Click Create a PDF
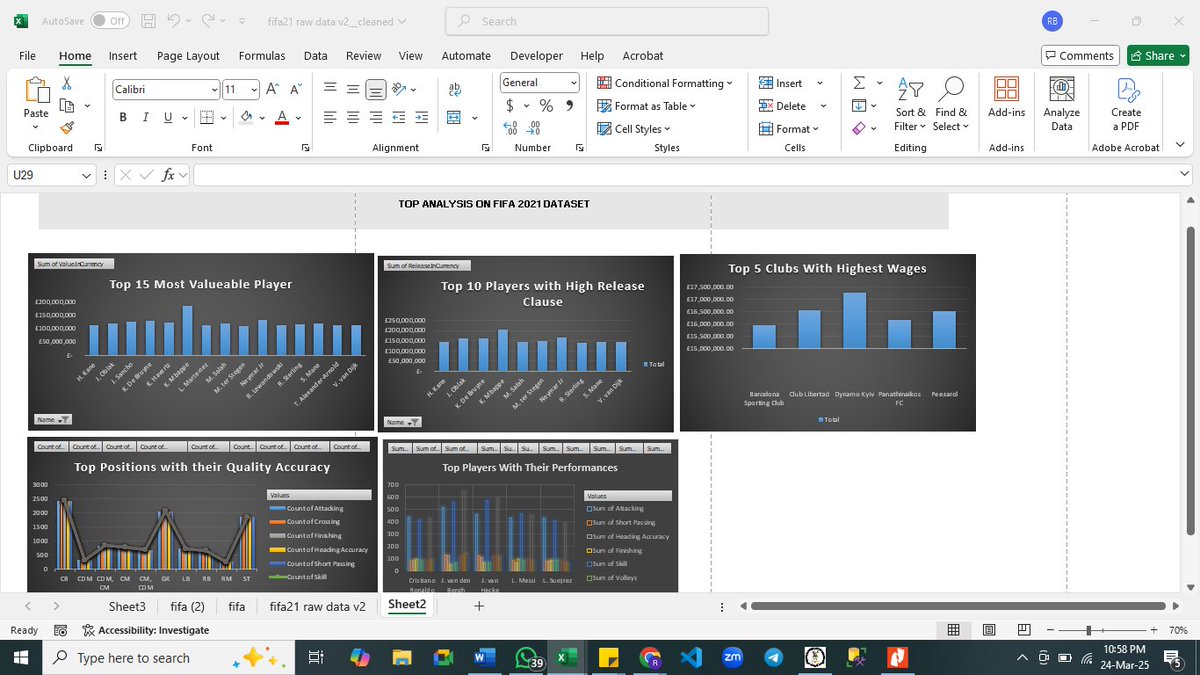 (x=1126, y=104)
